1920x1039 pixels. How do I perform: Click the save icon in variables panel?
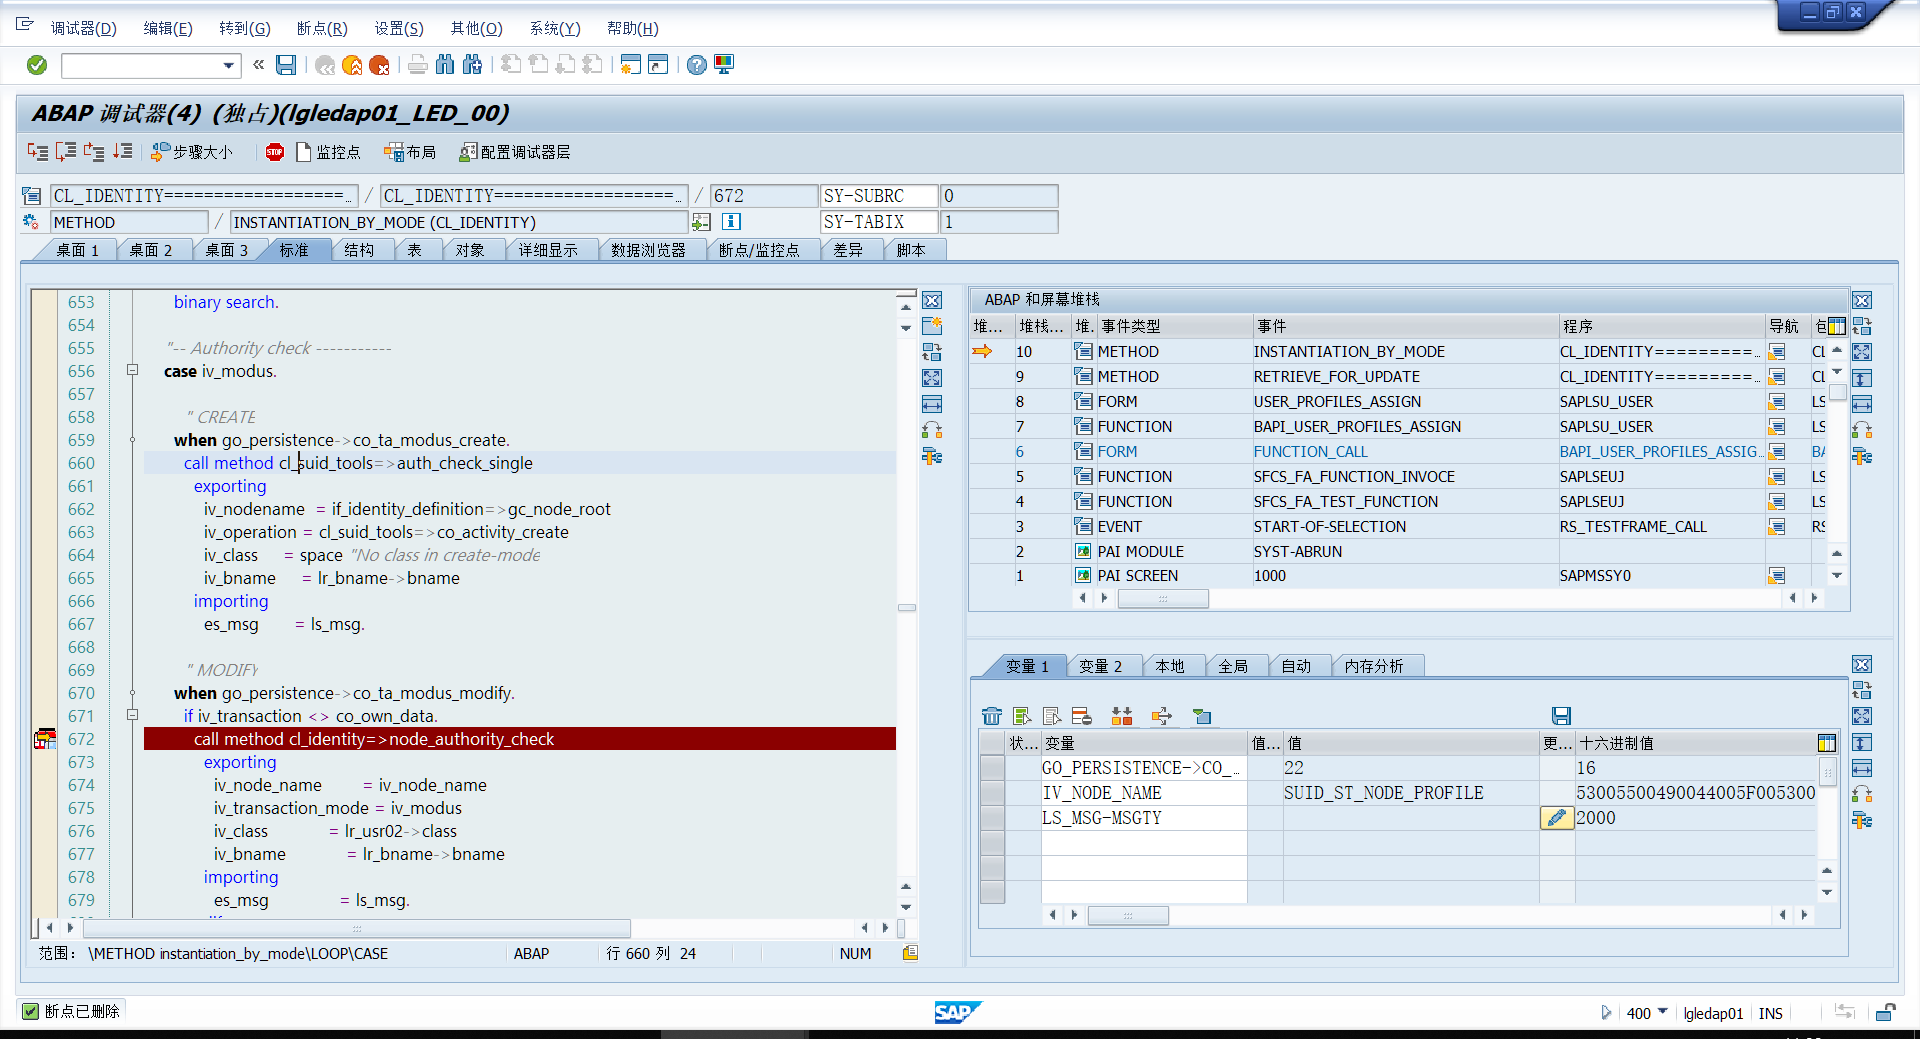tap(1561, 716)
